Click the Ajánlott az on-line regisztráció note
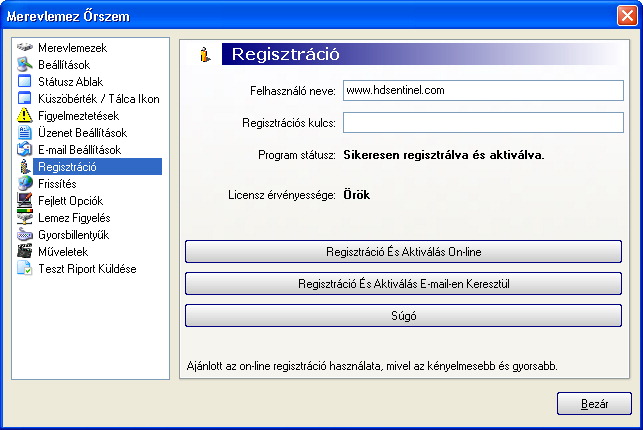643x430 pixels. click(372, 366)
